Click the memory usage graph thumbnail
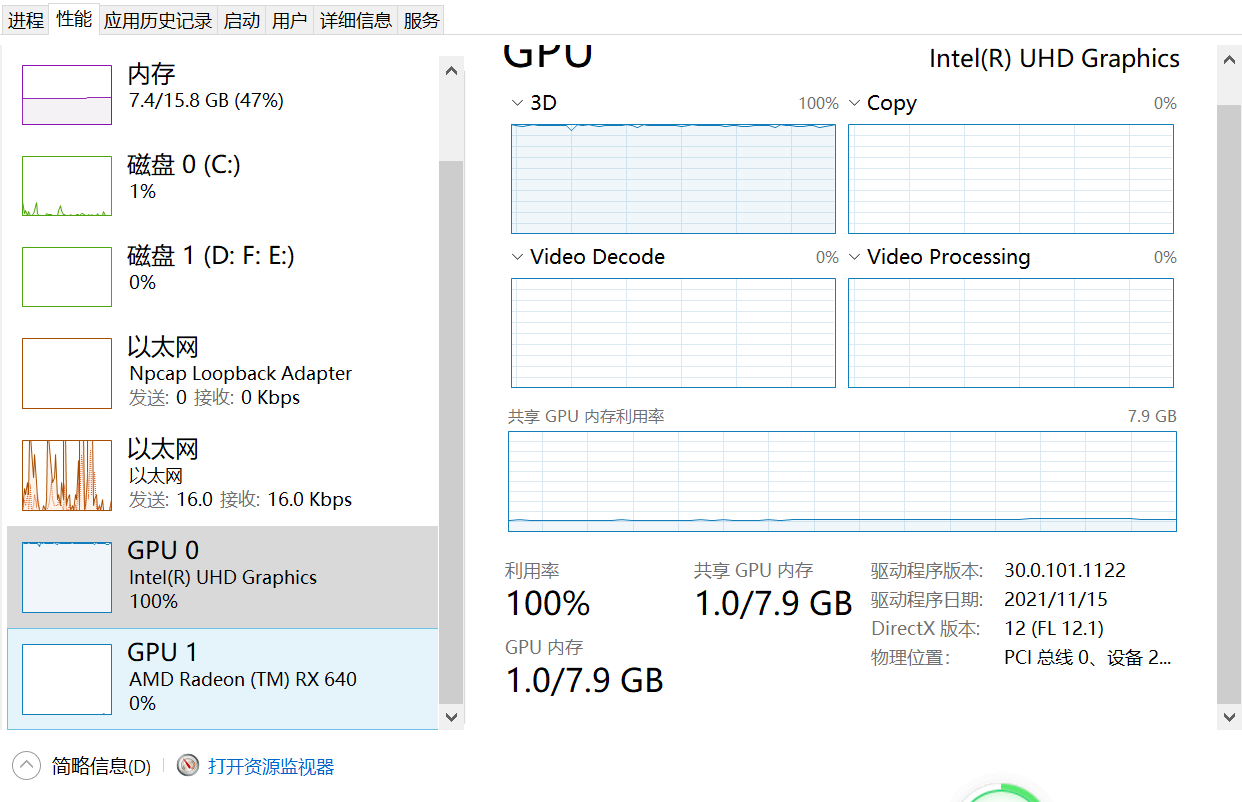1242x802 pixels. [x=67, y=95]
